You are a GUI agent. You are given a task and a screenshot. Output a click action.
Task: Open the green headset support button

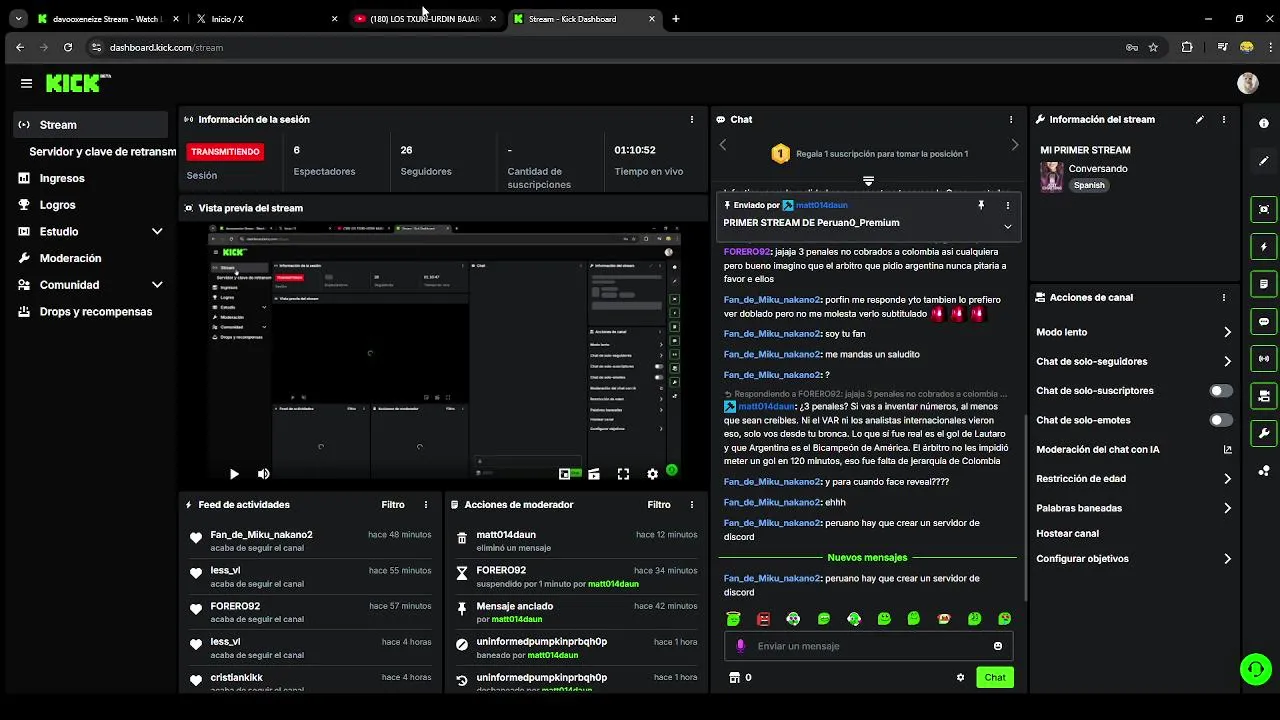click(1255, 669)
